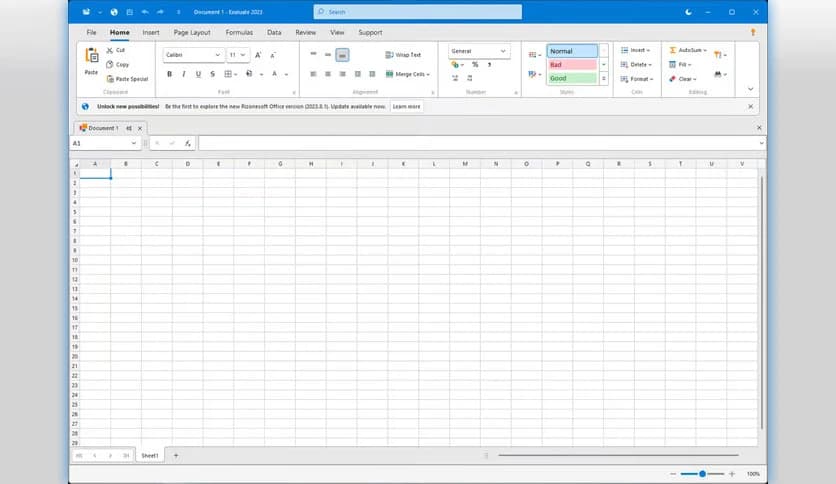Center text horizontally
Screen dimensions: 836x484
(328, 74)
